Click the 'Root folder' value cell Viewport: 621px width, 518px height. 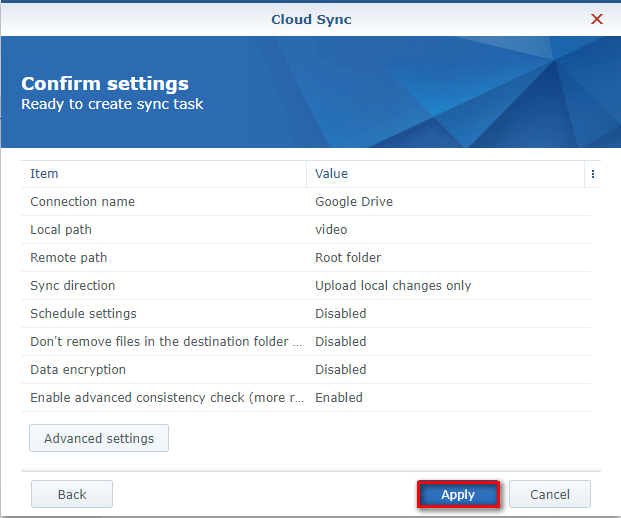point(348,258)
